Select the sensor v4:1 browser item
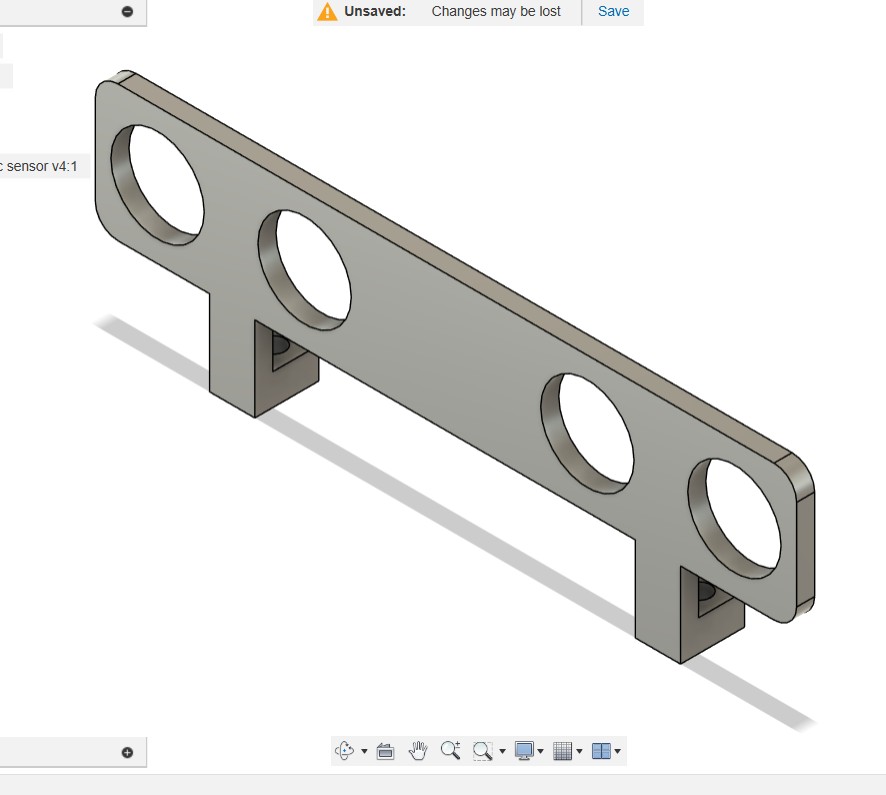 click(38, 166)
